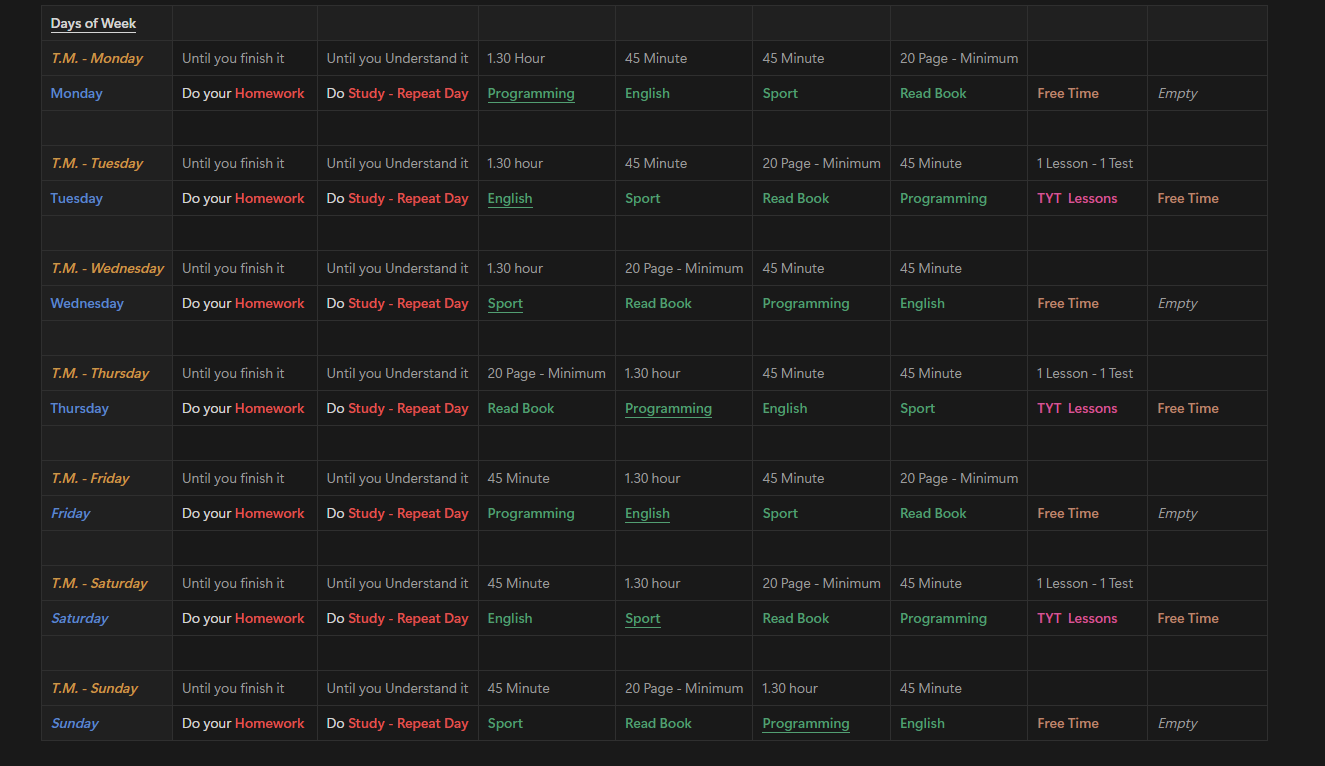Click 'Programming' in the Friday row
Screen dimensions: 1325x766
tap(531, 513)
